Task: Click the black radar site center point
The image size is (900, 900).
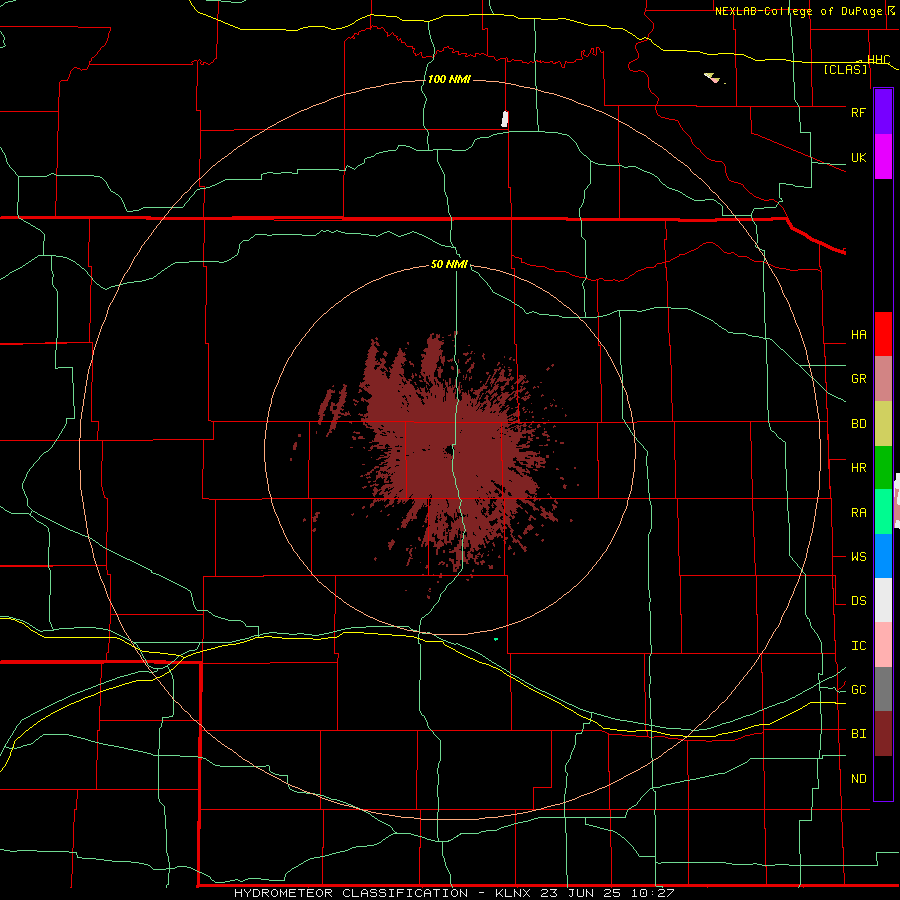Action: click(x=449, y=451)
